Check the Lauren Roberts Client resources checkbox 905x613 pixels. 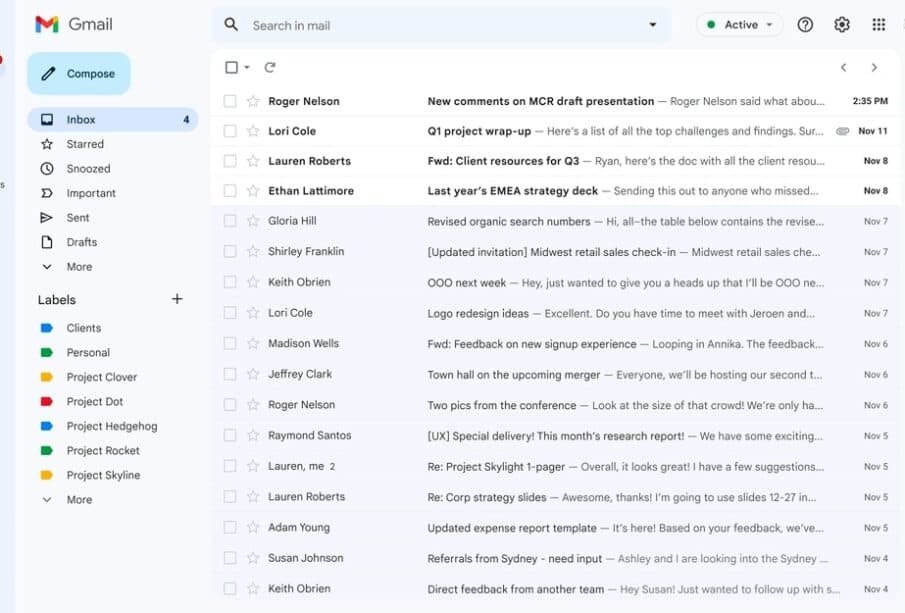click(x=230, y=161)
